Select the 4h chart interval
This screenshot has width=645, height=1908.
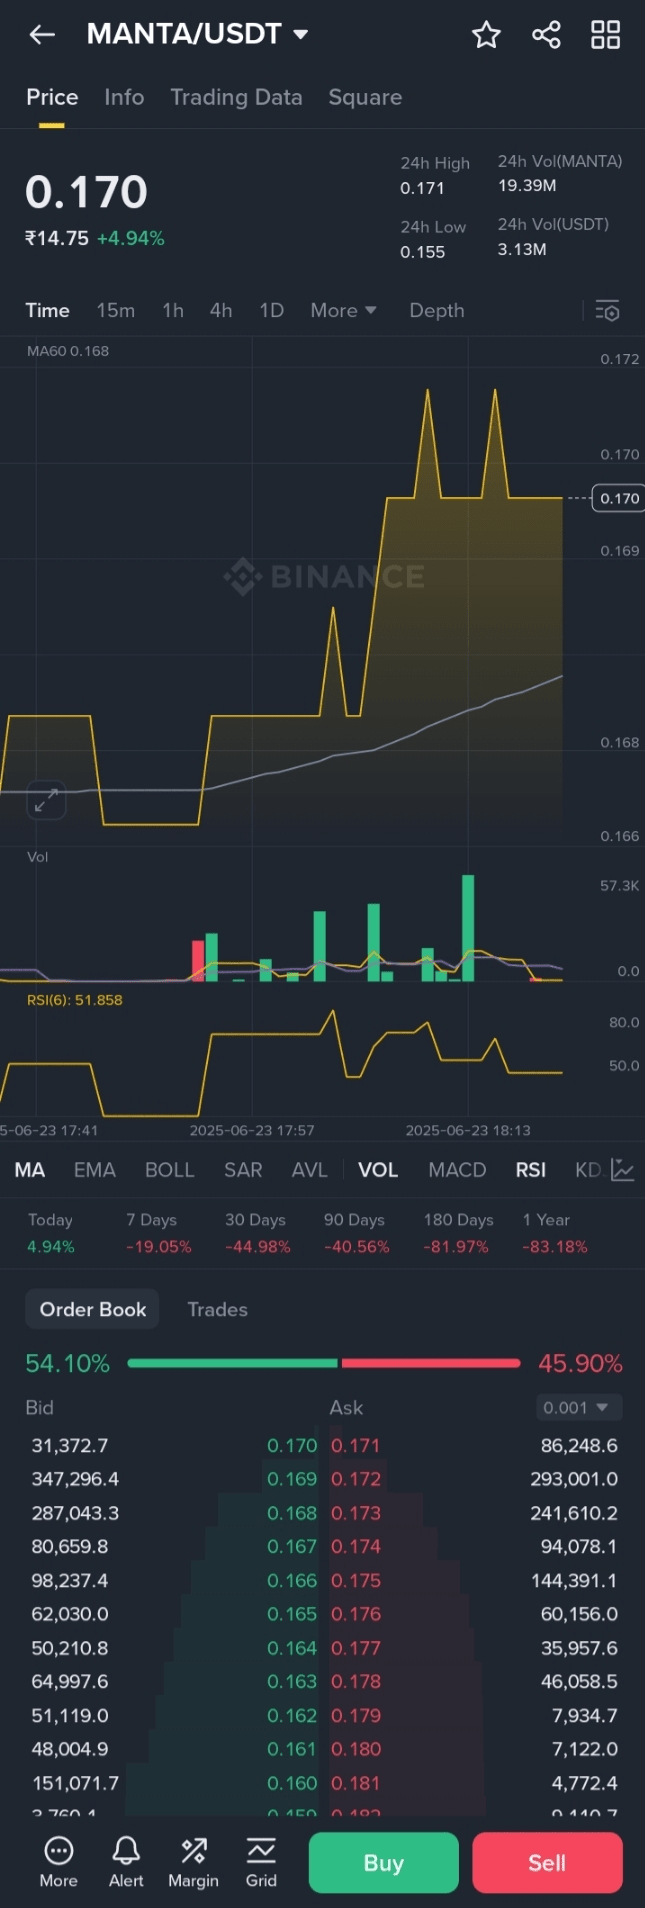[x=221, y=310]
